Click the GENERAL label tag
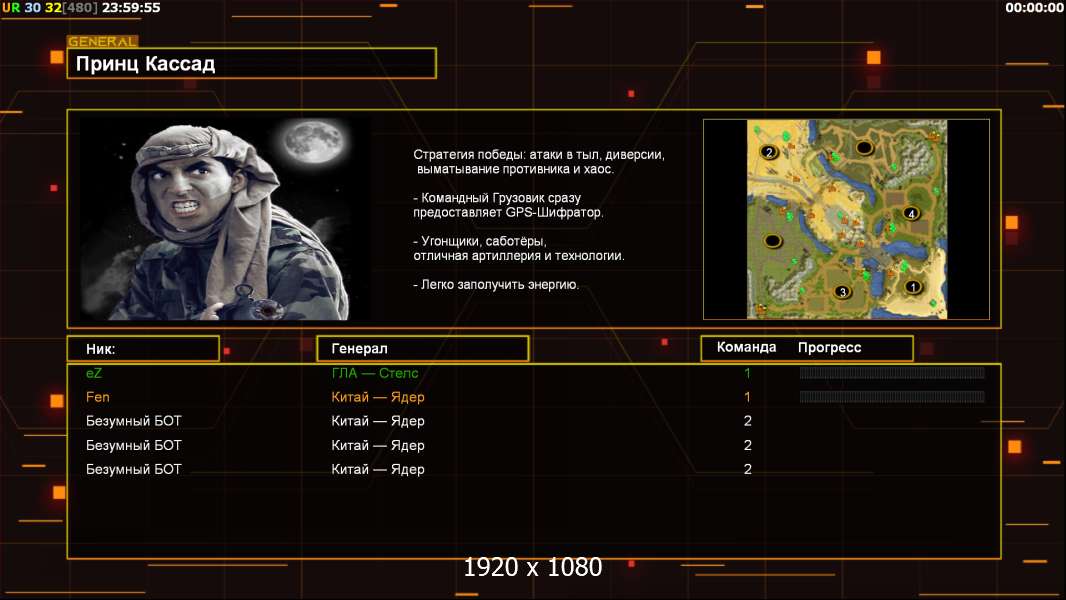1066x600 pixels. 103,41
